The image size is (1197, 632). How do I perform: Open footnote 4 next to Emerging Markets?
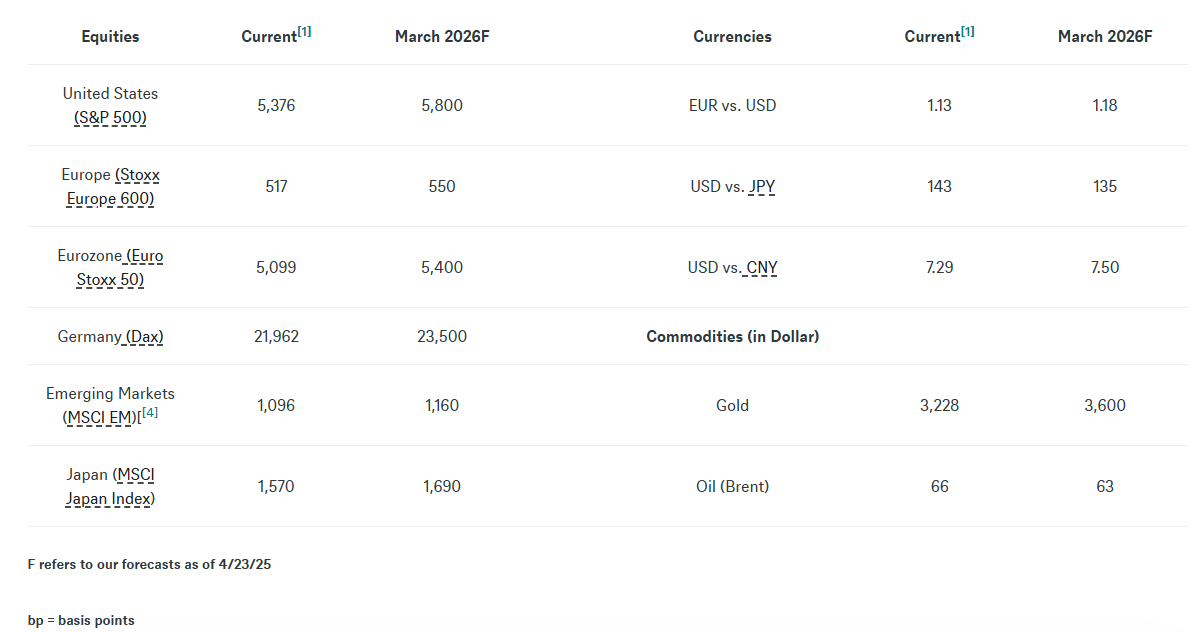[x=150, y=413]
